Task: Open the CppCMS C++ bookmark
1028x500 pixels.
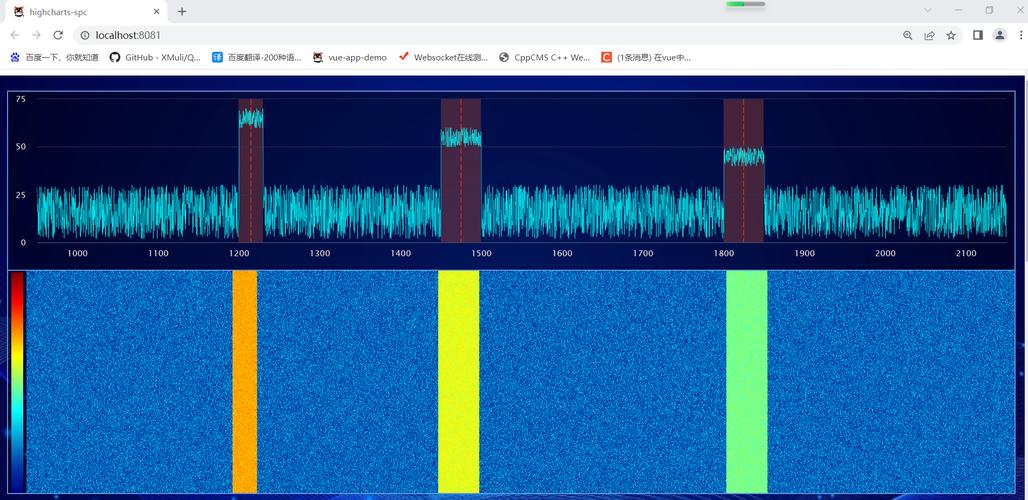Action: 545,58
